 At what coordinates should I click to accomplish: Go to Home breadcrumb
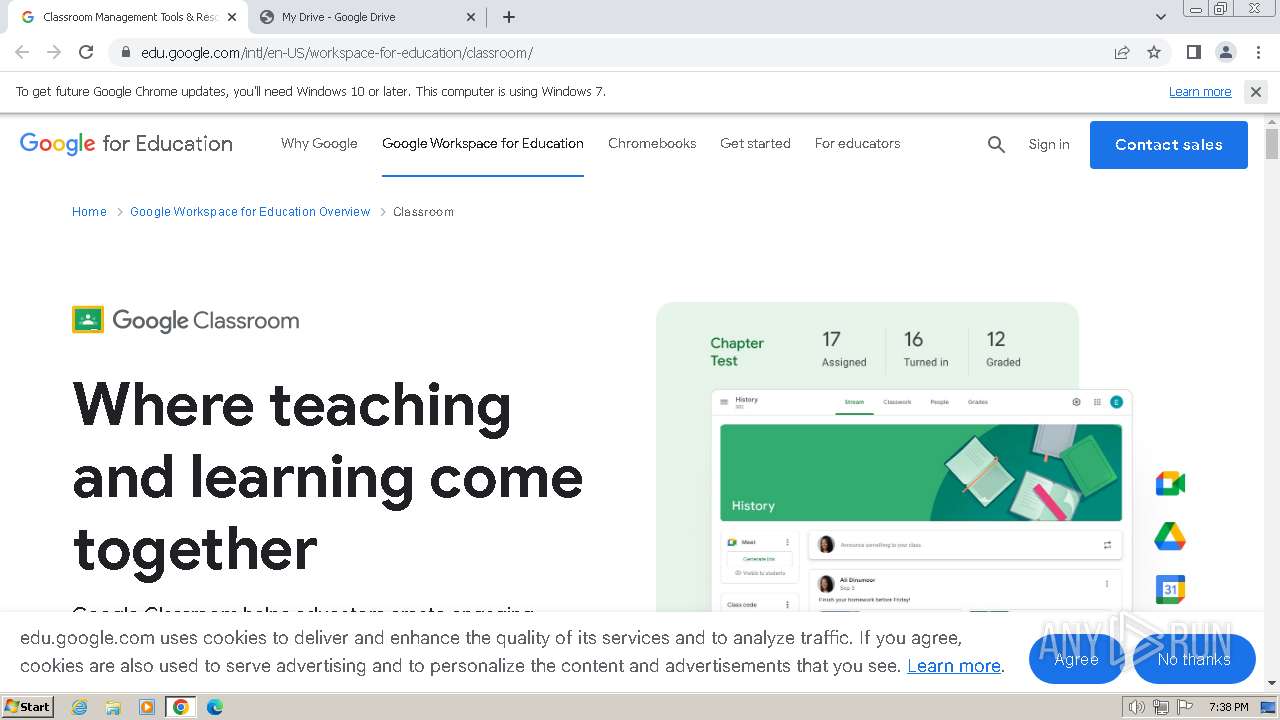click(89, 212)
